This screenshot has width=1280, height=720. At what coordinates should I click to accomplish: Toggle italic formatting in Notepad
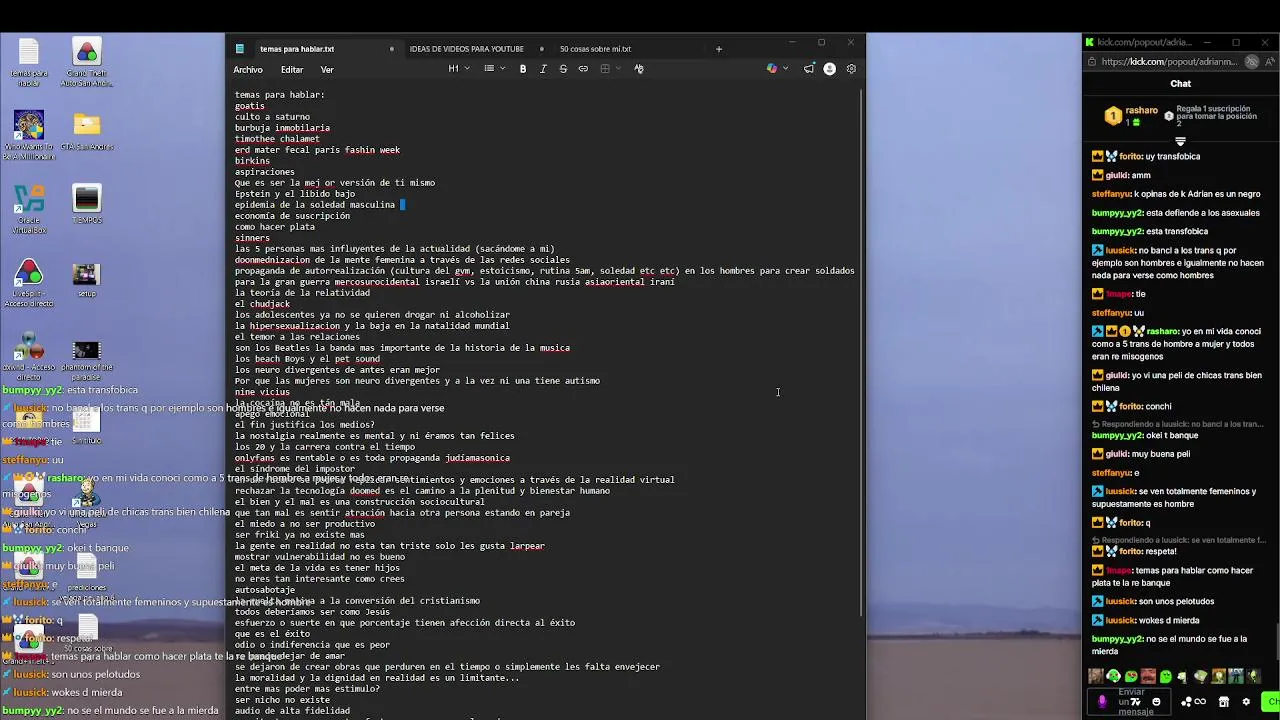[543, 69]
